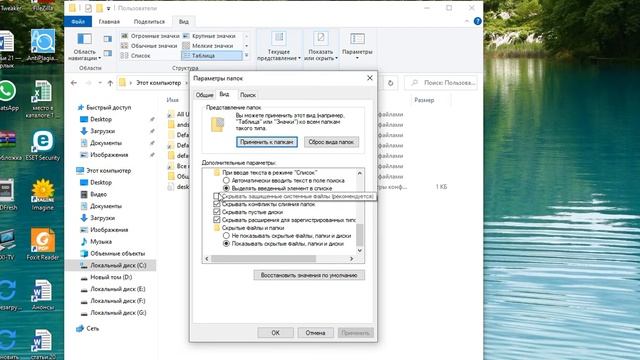The width and height of the screenshot is (640, 360).
Task: Select Локальный диск (C:) in tree
Action: [118, 265]
